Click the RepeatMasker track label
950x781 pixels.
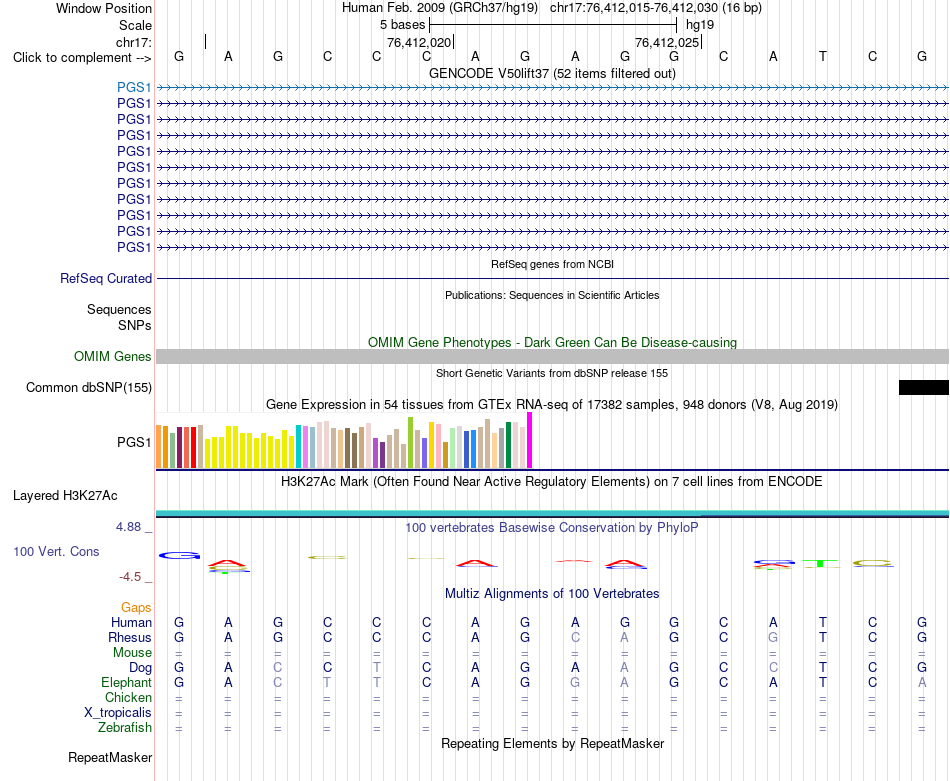coord(110,757)
